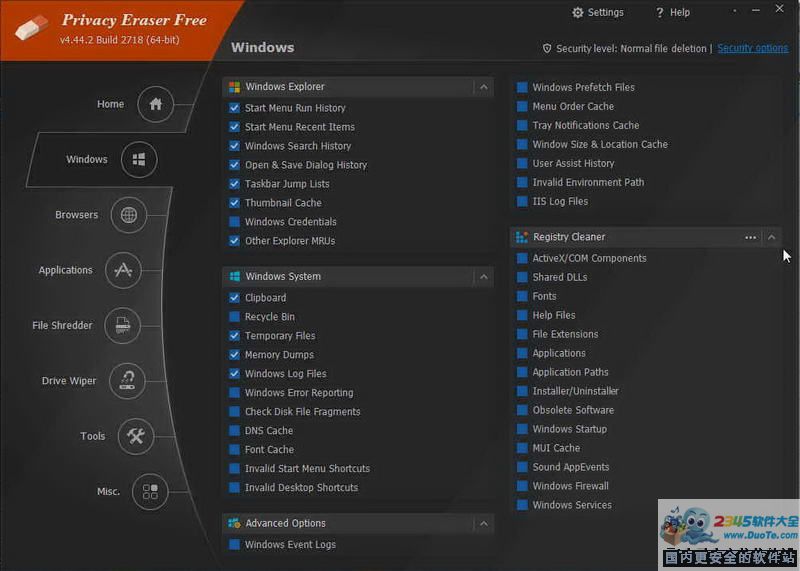
Task: Click the Check Disk File Fragments label
Action: tap(303, 412)
